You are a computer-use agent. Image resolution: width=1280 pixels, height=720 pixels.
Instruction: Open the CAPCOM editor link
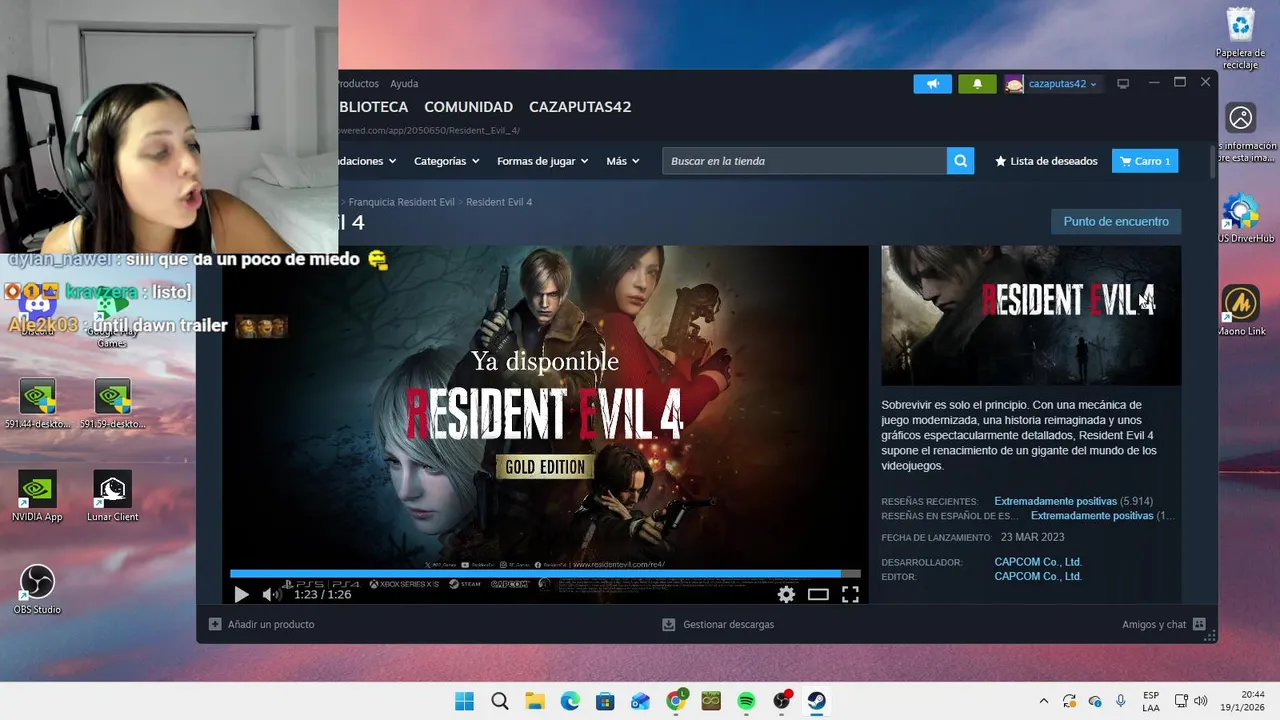click(1038, 577)
